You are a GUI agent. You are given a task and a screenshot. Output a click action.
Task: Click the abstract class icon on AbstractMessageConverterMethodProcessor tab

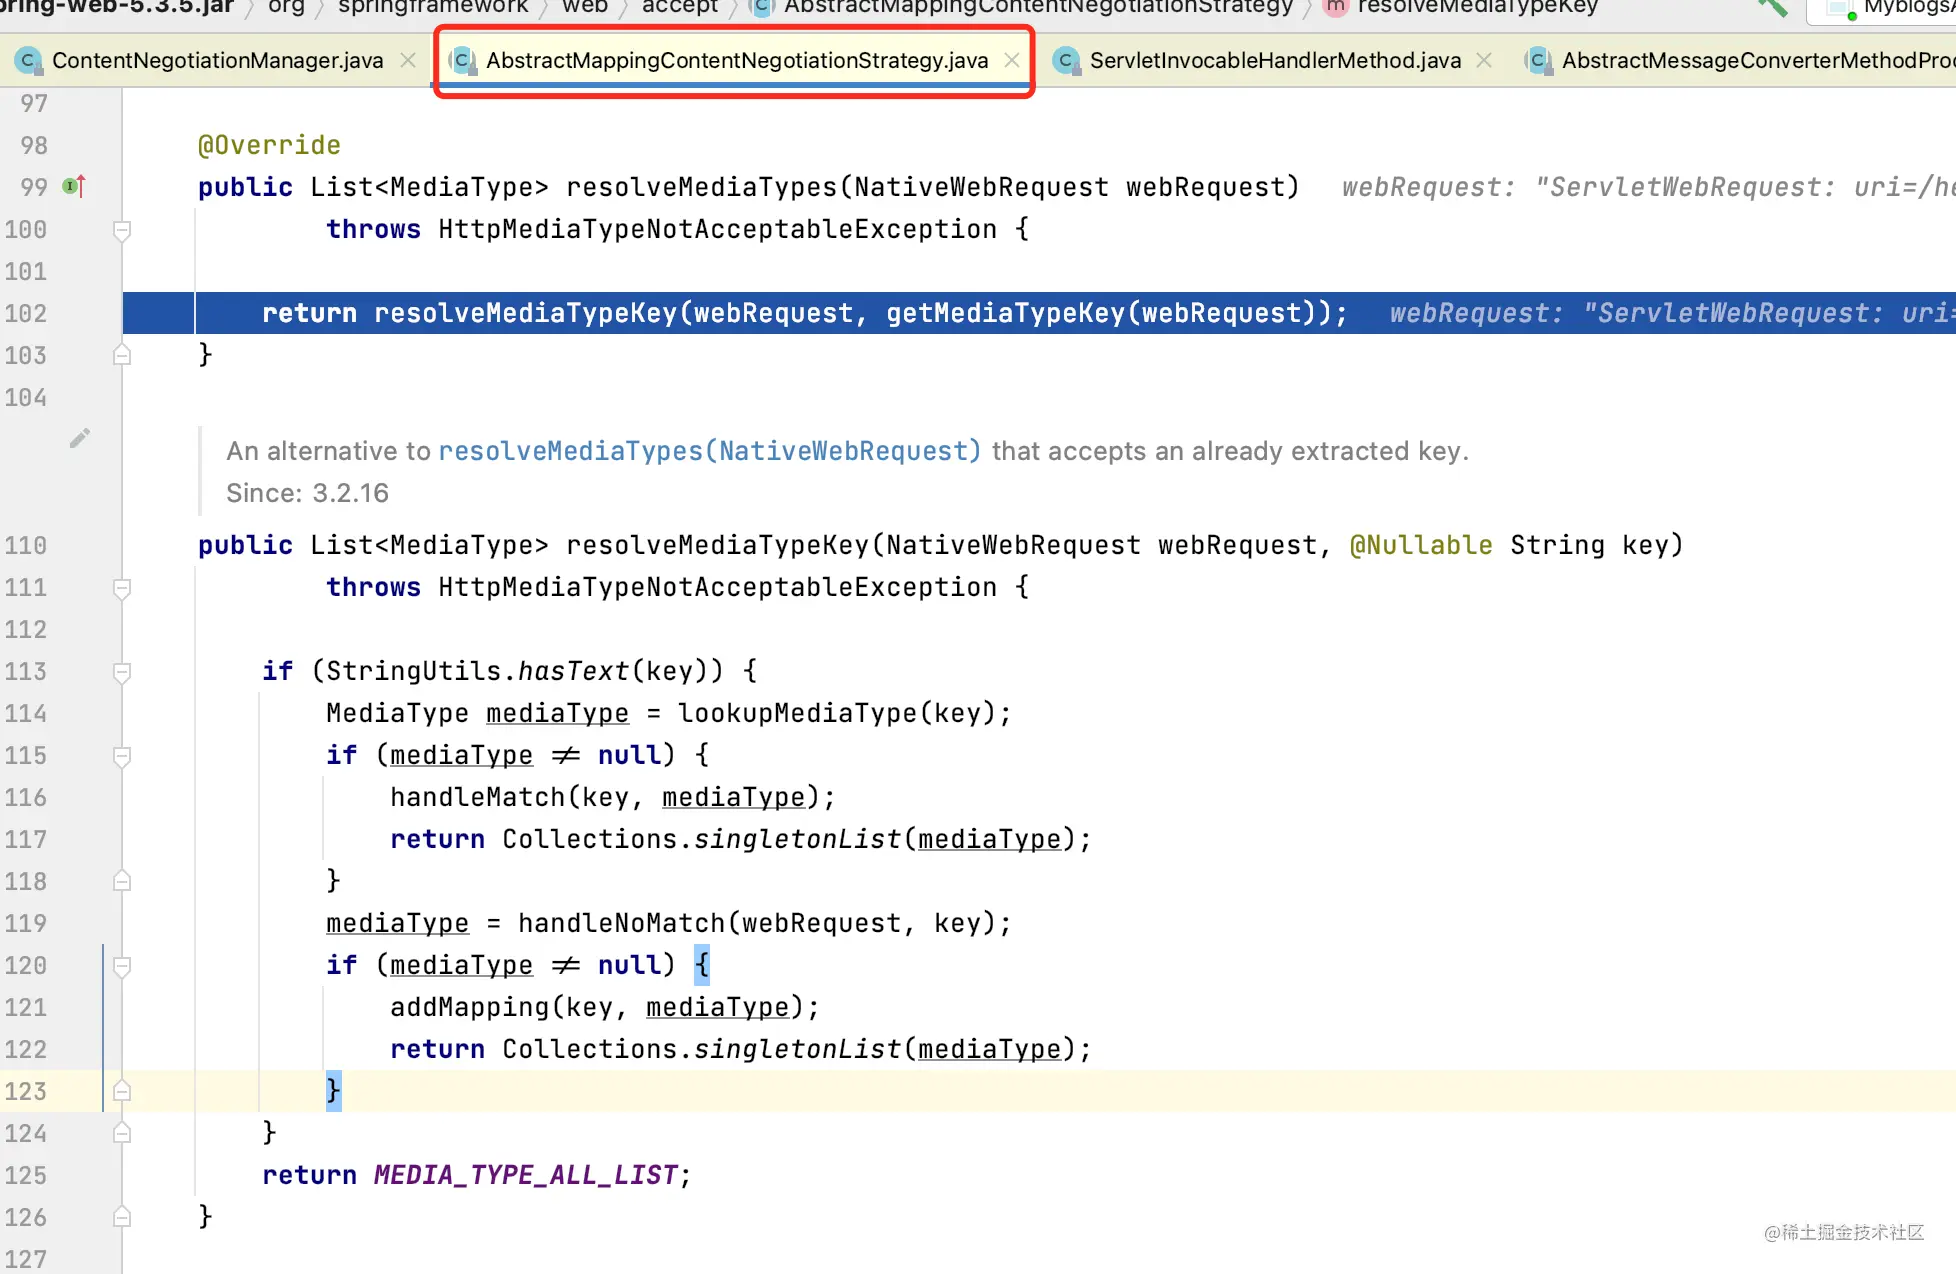pos(1538,60)
